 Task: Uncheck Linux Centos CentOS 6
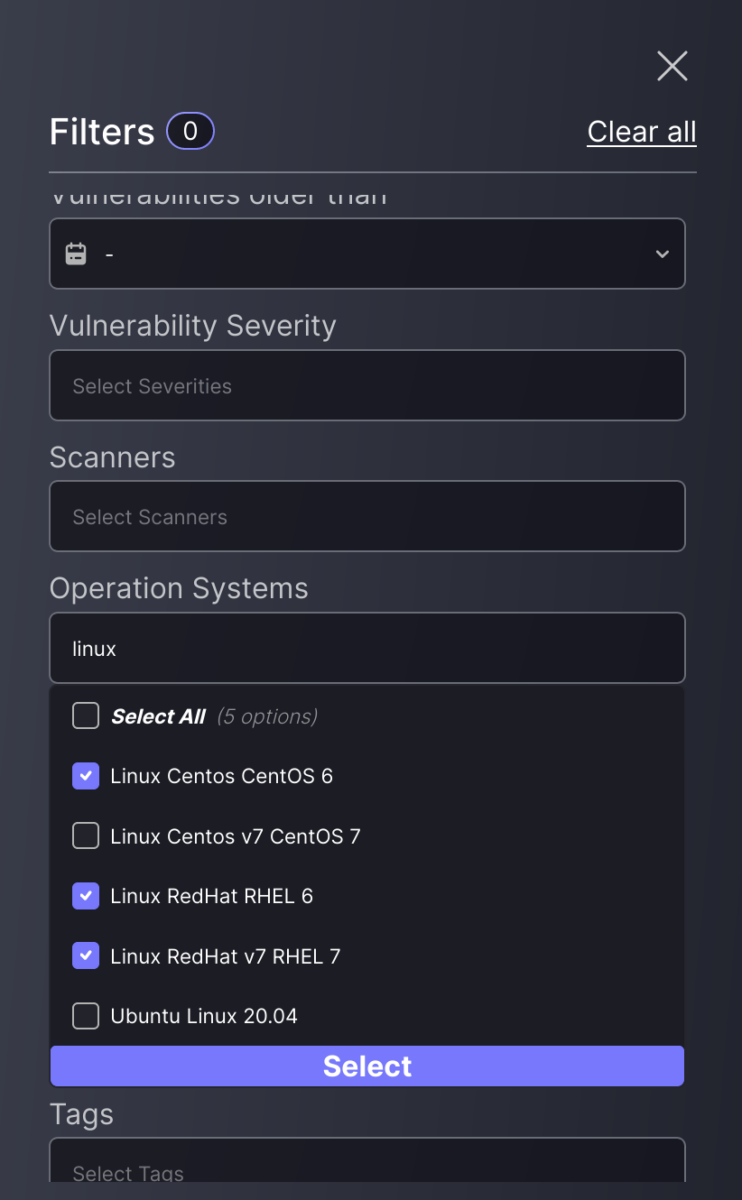click(86, 776)
